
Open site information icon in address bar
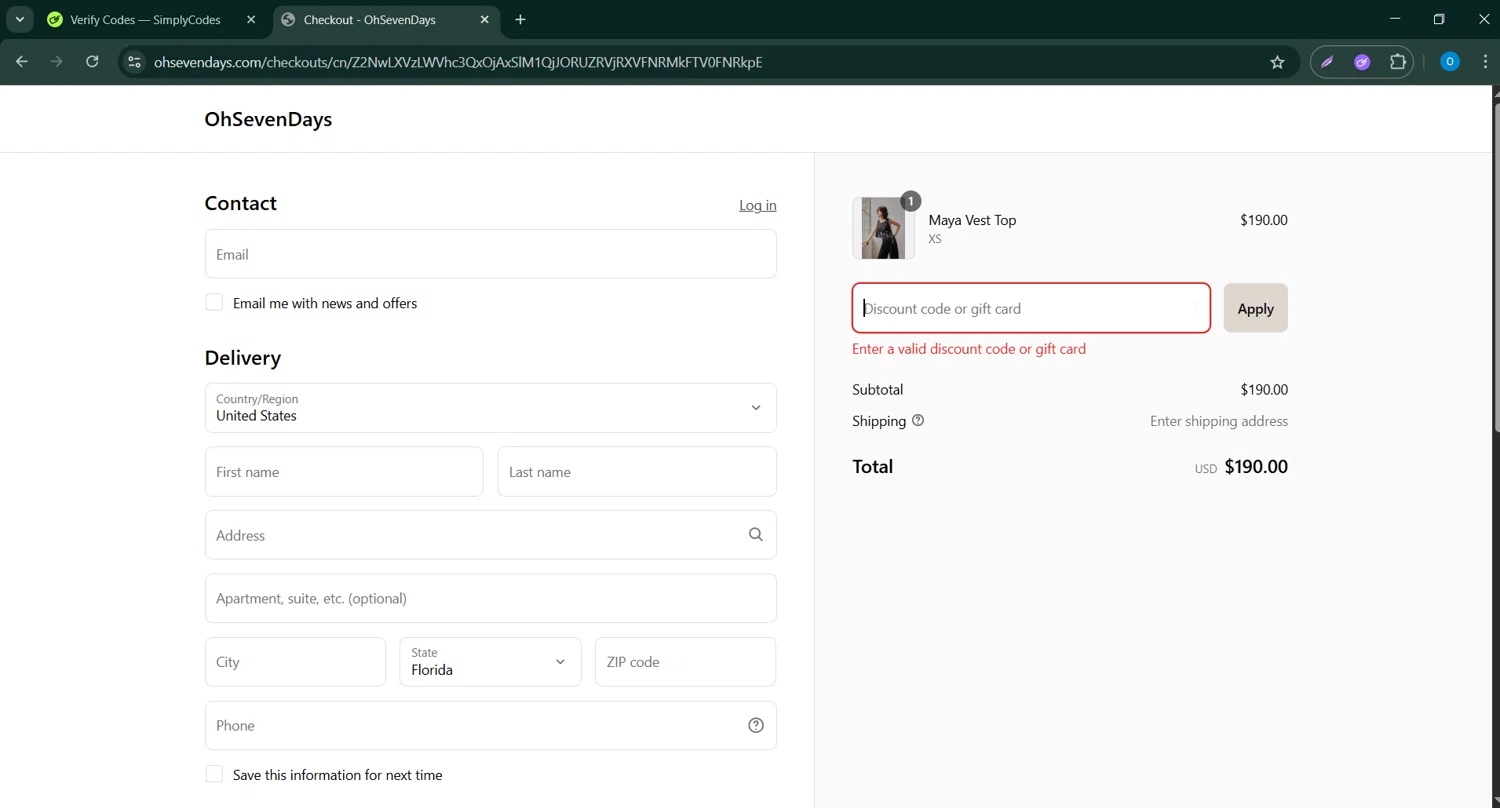tap(134, 62)
